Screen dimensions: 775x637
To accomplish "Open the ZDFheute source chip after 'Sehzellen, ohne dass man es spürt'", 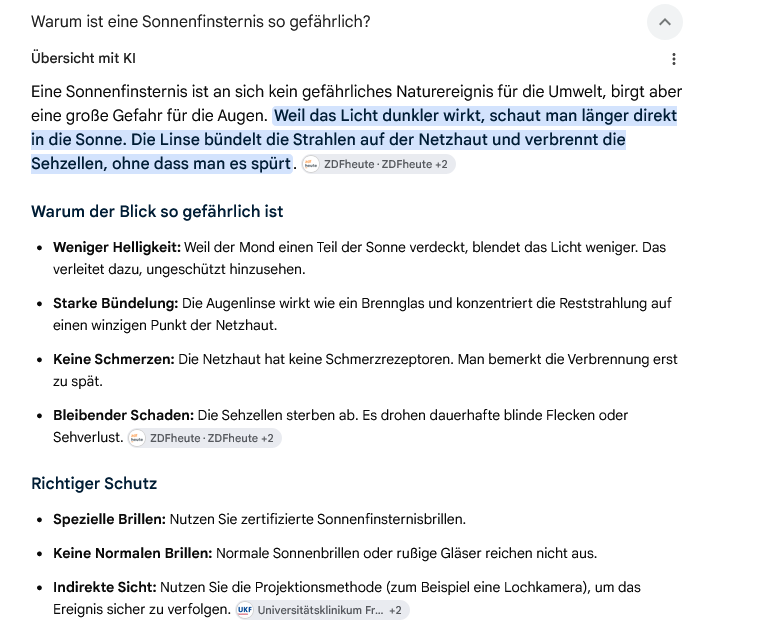I will click(378, 164).
